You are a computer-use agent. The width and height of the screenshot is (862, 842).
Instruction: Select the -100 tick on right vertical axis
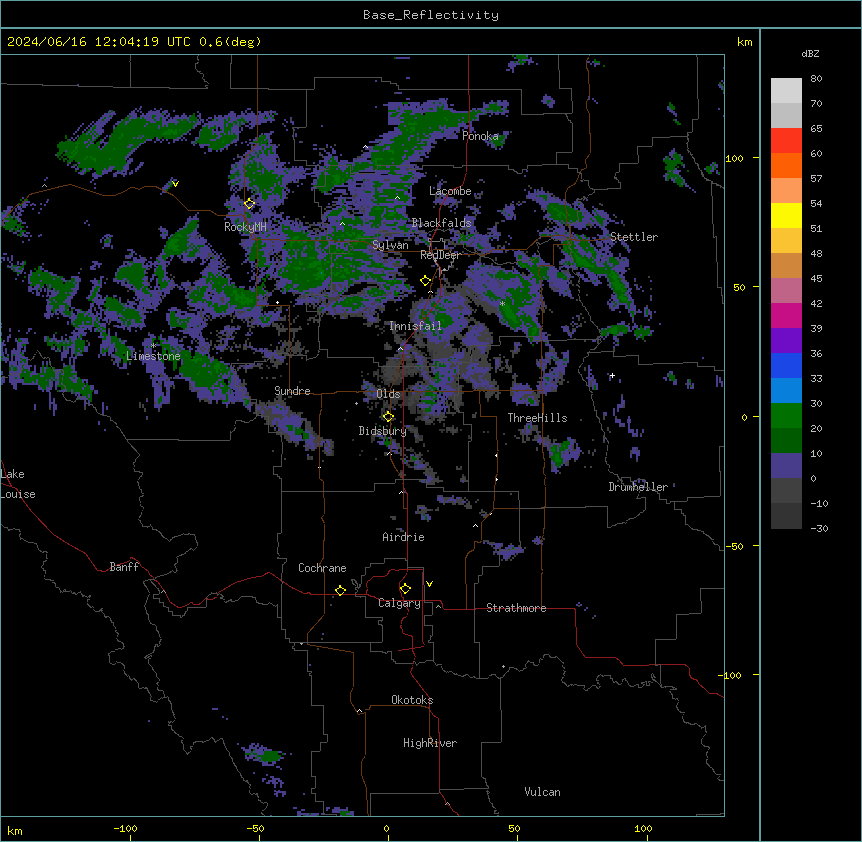(x=731, y=675)
